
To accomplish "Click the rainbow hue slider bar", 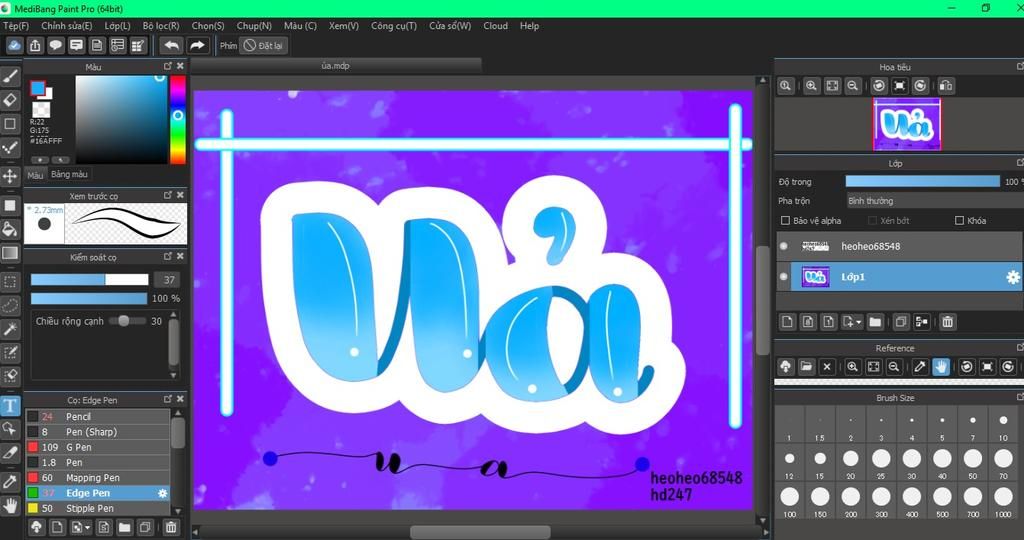I will tap(178, 119).
